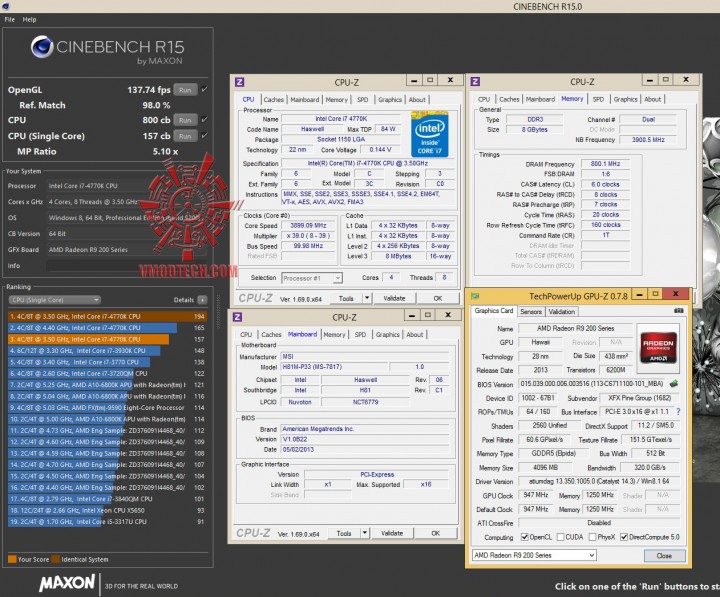Viewport: 720px width, 597px height.
Task: Click the Cinebench app icon in title bar
Action: 6,6
